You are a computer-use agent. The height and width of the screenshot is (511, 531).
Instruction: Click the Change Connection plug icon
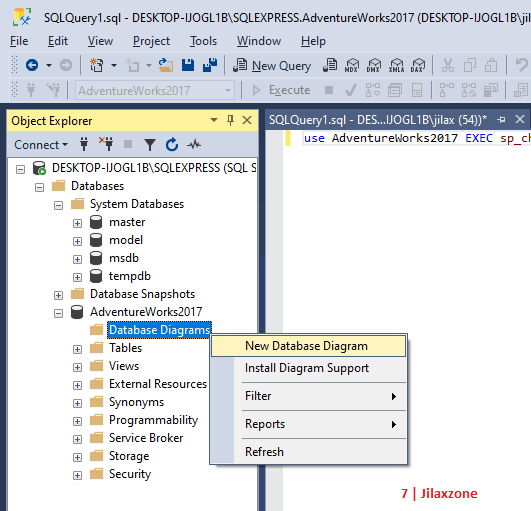click(54, 90)
